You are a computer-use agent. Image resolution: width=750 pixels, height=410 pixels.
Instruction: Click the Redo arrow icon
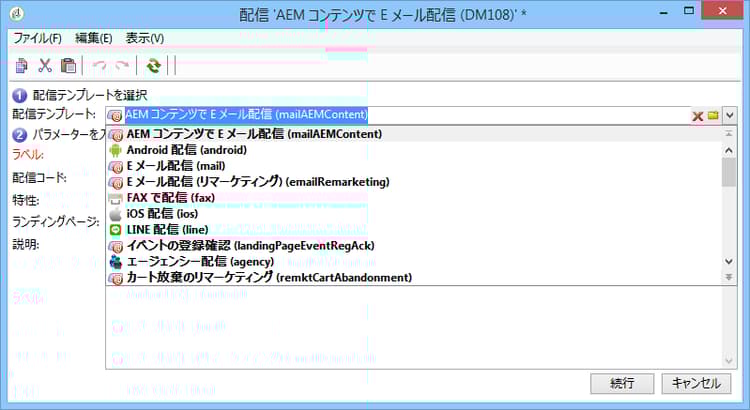(x=122, y=66)
